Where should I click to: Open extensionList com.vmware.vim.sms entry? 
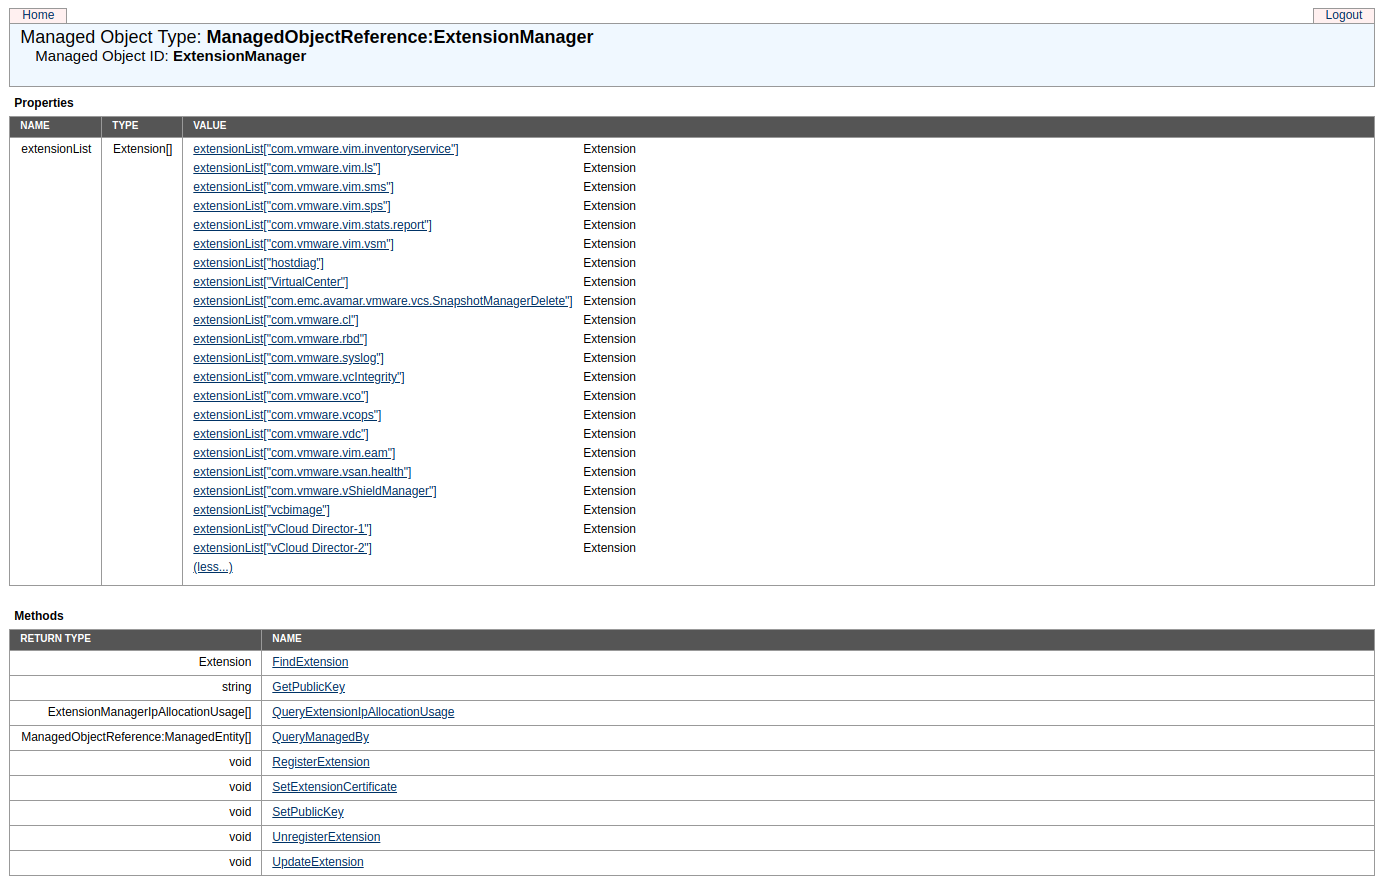[x=293, y=187]
